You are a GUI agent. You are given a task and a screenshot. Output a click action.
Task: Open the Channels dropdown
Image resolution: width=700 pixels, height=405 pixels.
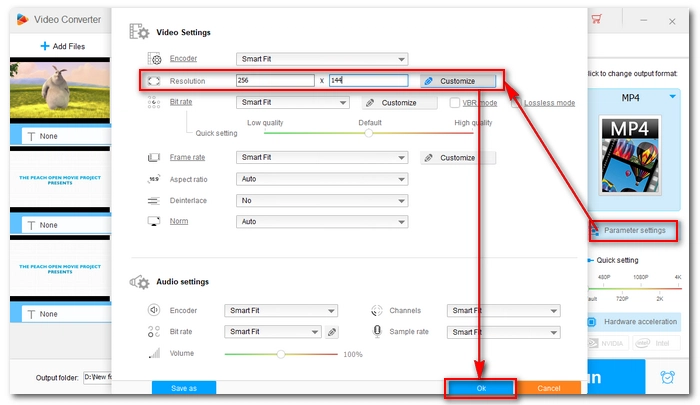504,310
